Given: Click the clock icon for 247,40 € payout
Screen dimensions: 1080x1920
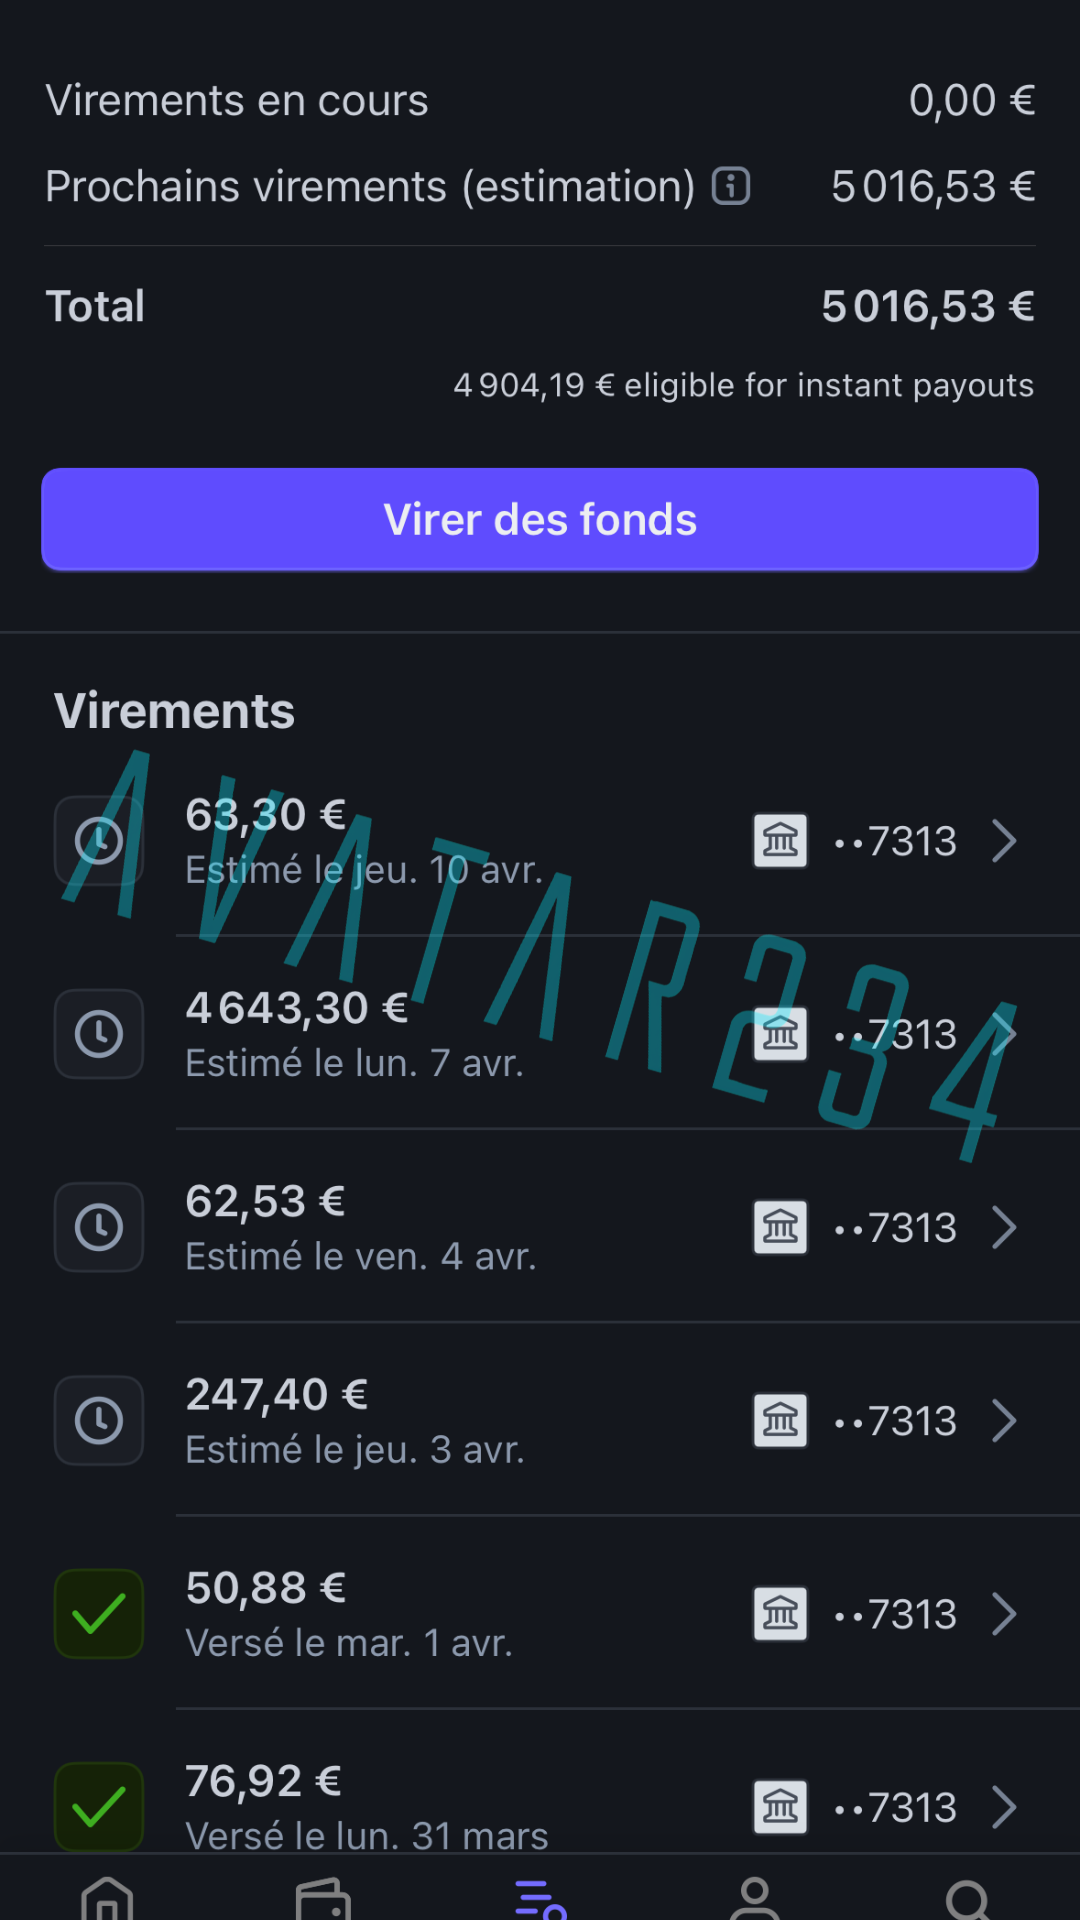Looking at the screenshot, I should point(99,1420).
